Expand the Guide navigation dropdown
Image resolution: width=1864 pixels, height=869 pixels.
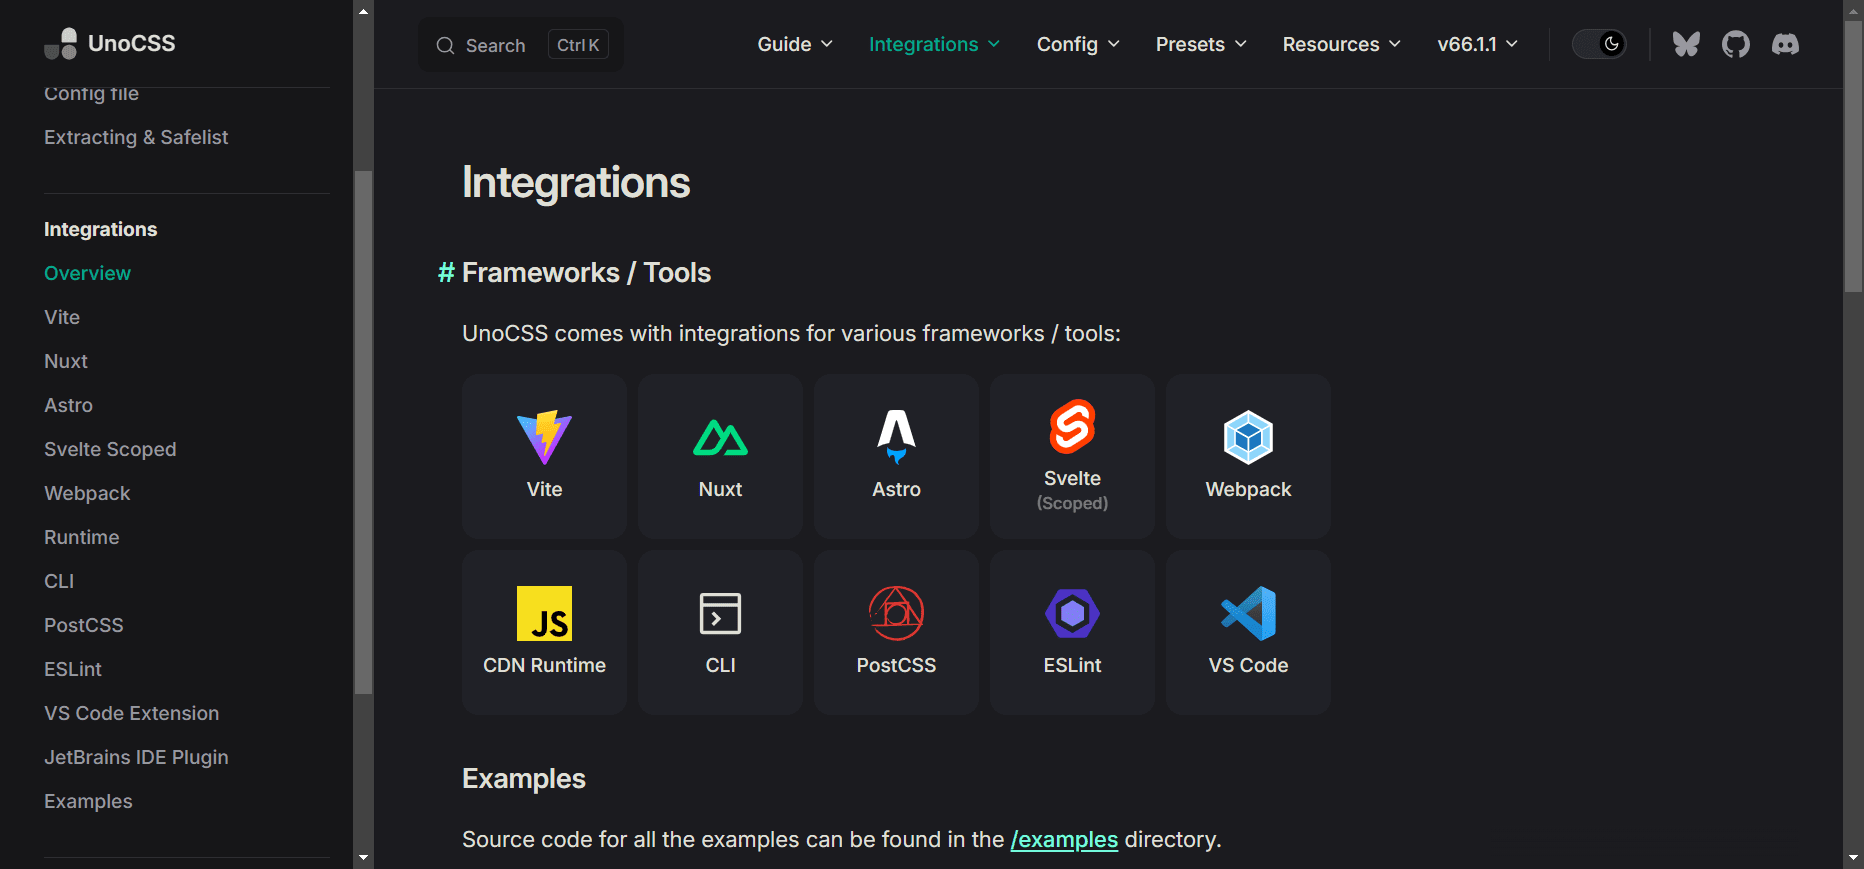[x=795, y=44]
